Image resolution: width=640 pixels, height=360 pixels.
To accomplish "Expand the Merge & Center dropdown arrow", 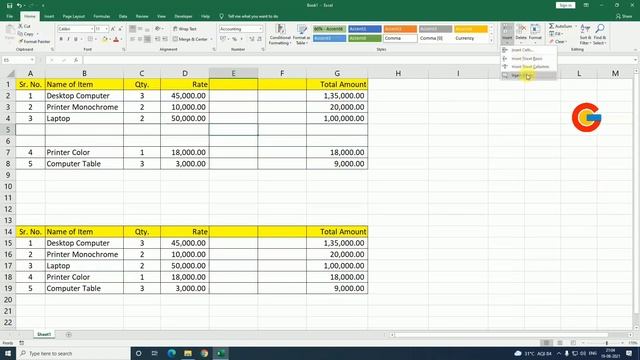I will [211, 39].
